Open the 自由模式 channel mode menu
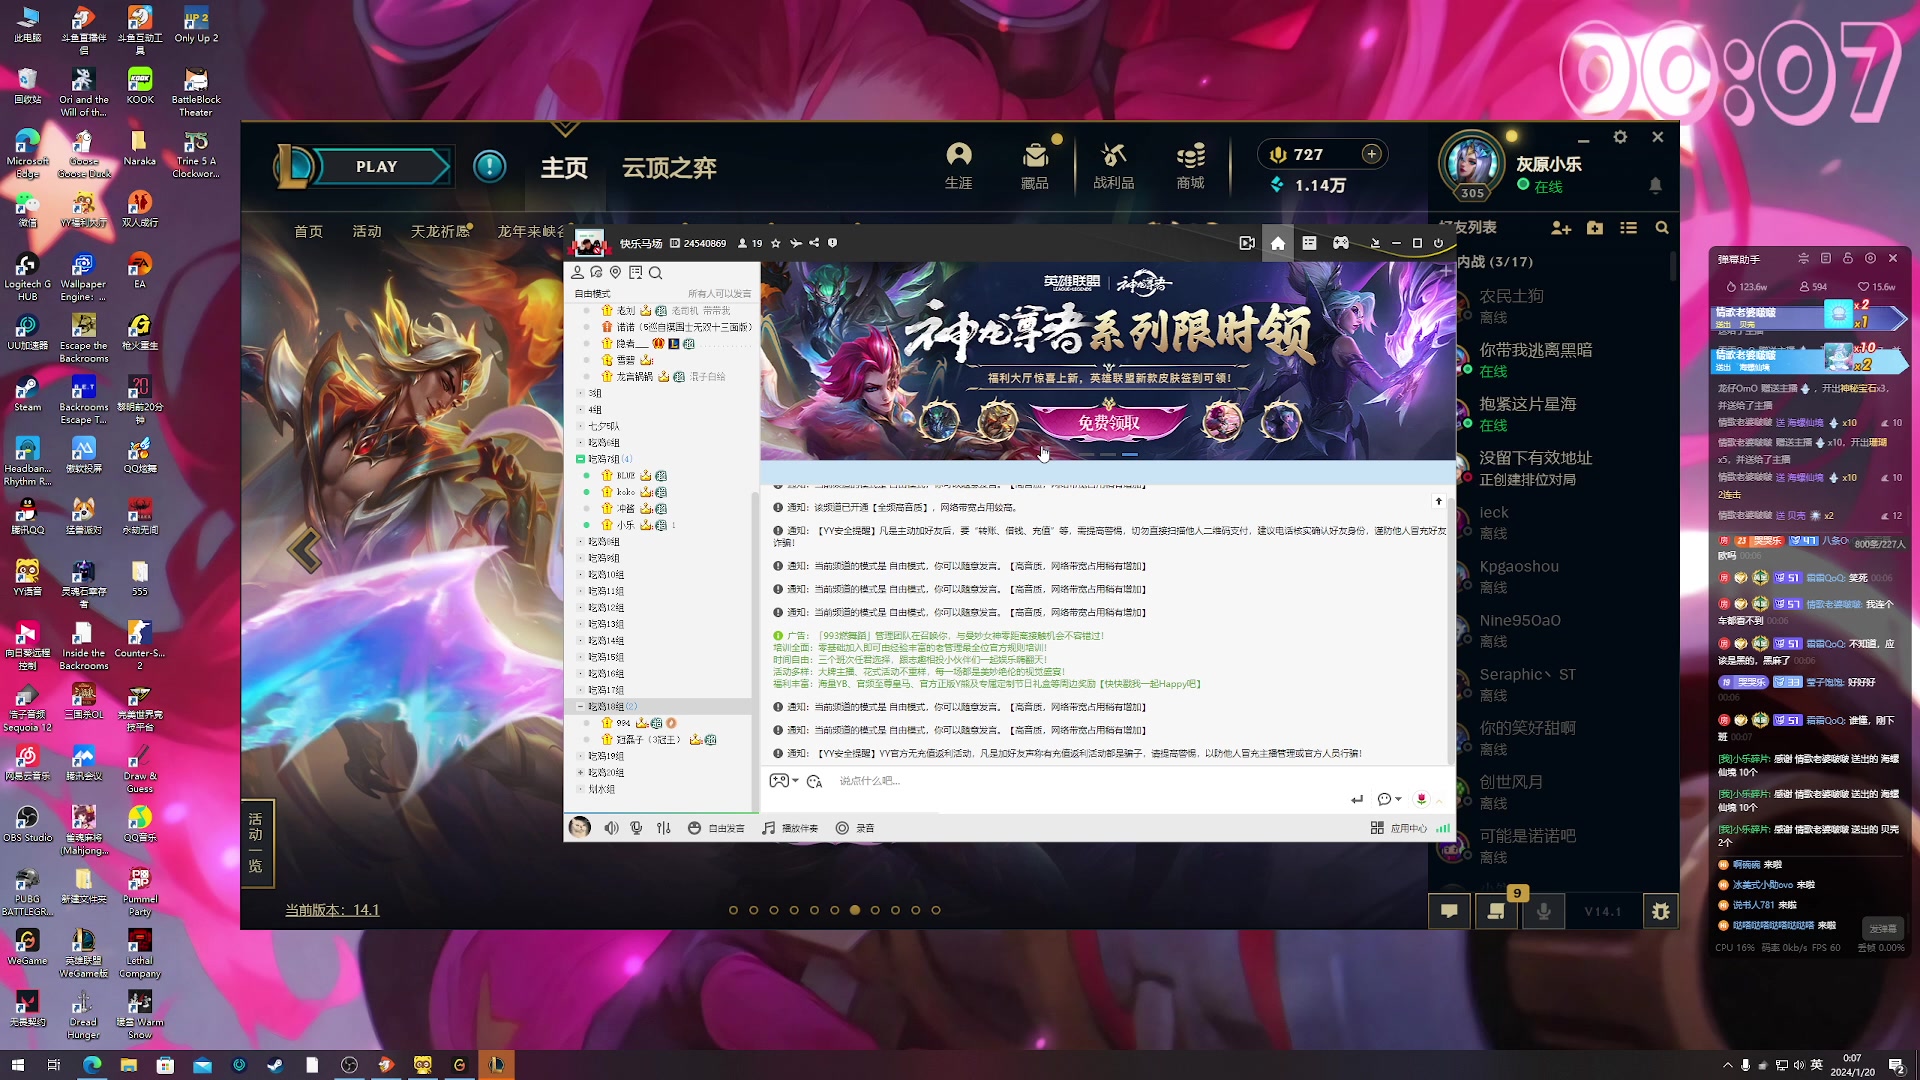 point(592,293)
